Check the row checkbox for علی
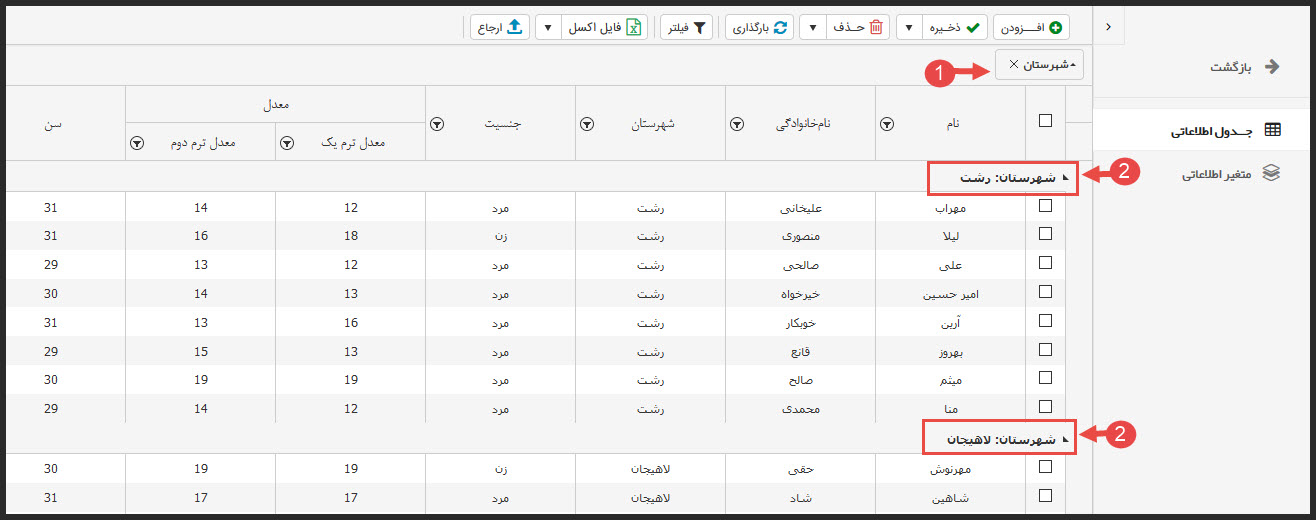The image size is (1316, 520). pyautogui.click(x=1046, y=263)
